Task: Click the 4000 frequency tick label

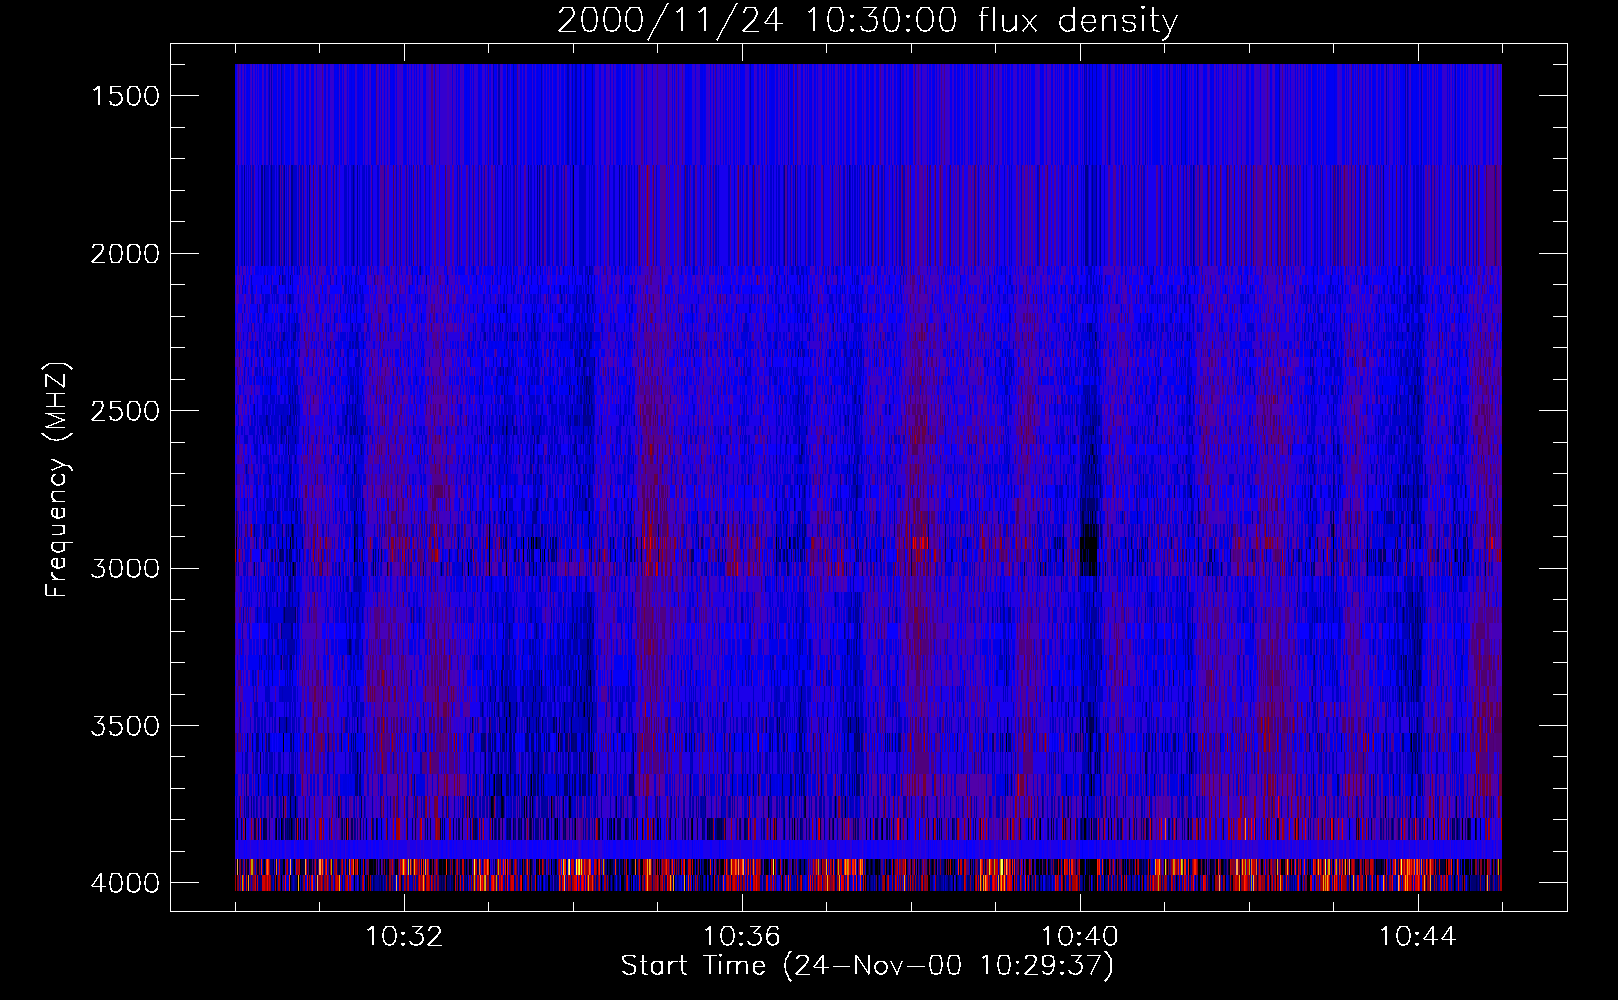Action: click(125, 883)
